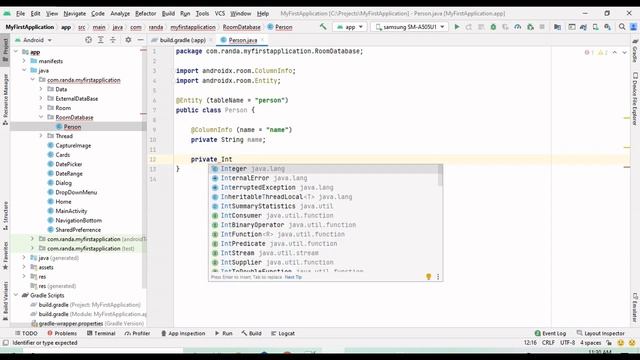This screenshot has width=640, height=360.
Task: Go to the next highlighted error arrow
Action: coord(624,53)
